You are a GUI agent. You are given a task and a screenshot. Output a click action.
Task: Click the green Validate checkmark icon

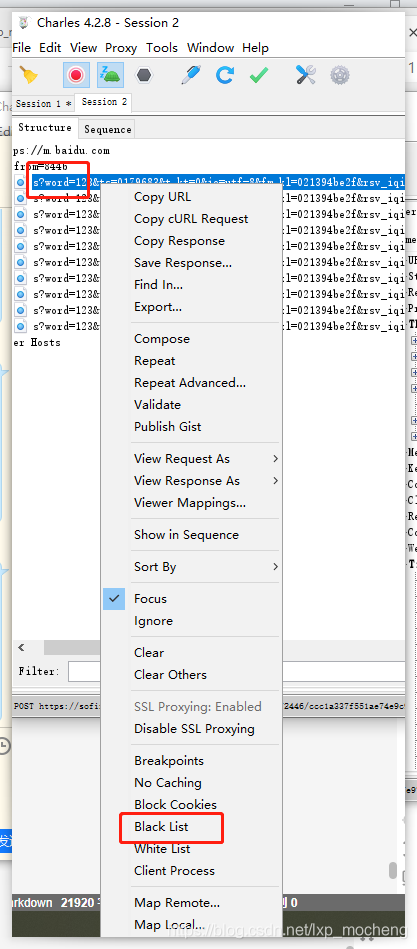tap(259, 75)
